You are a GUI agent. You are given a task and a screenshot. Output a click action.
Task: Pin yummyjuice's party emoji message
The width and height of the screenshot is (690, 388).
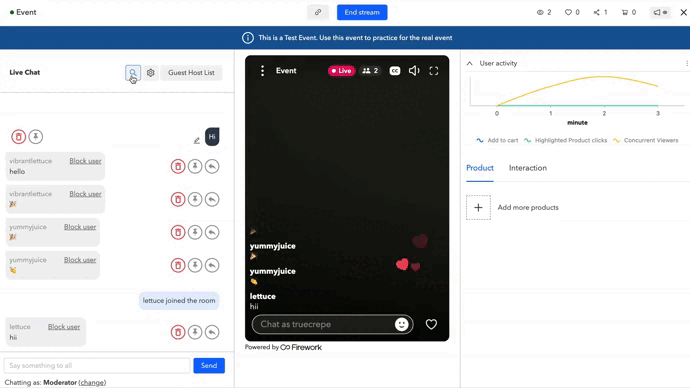(x=195, y=232)
